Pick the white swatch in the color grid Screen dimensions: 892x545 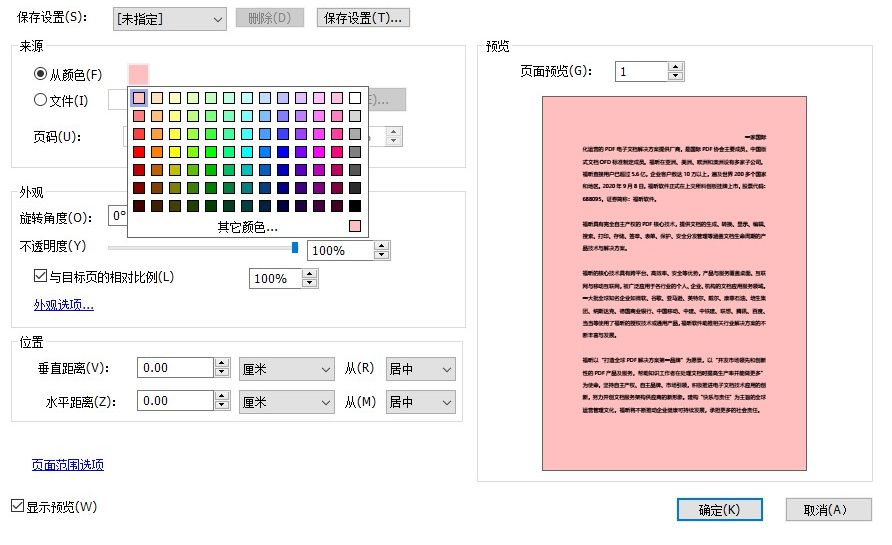pos(355,98)
